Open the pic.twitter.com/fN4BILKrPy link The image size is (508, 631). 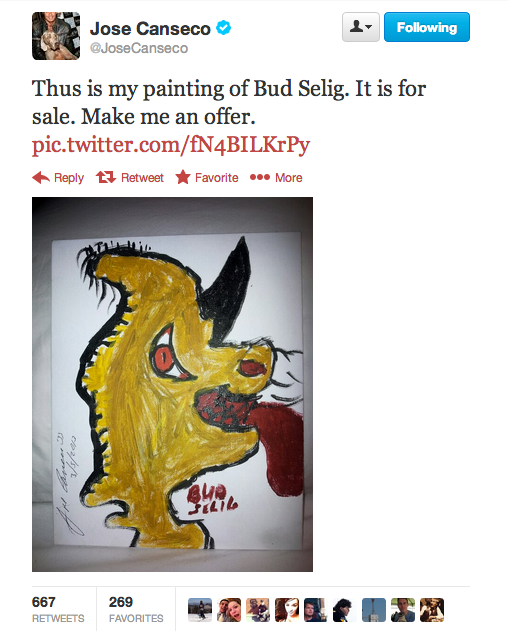171,144
